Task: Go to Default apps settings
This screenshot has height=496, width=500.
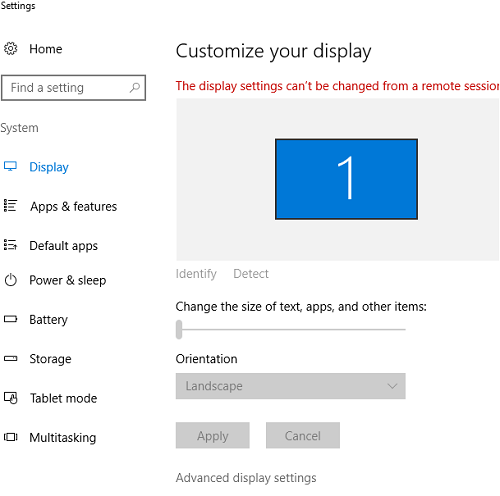Action: click(63, 246)
